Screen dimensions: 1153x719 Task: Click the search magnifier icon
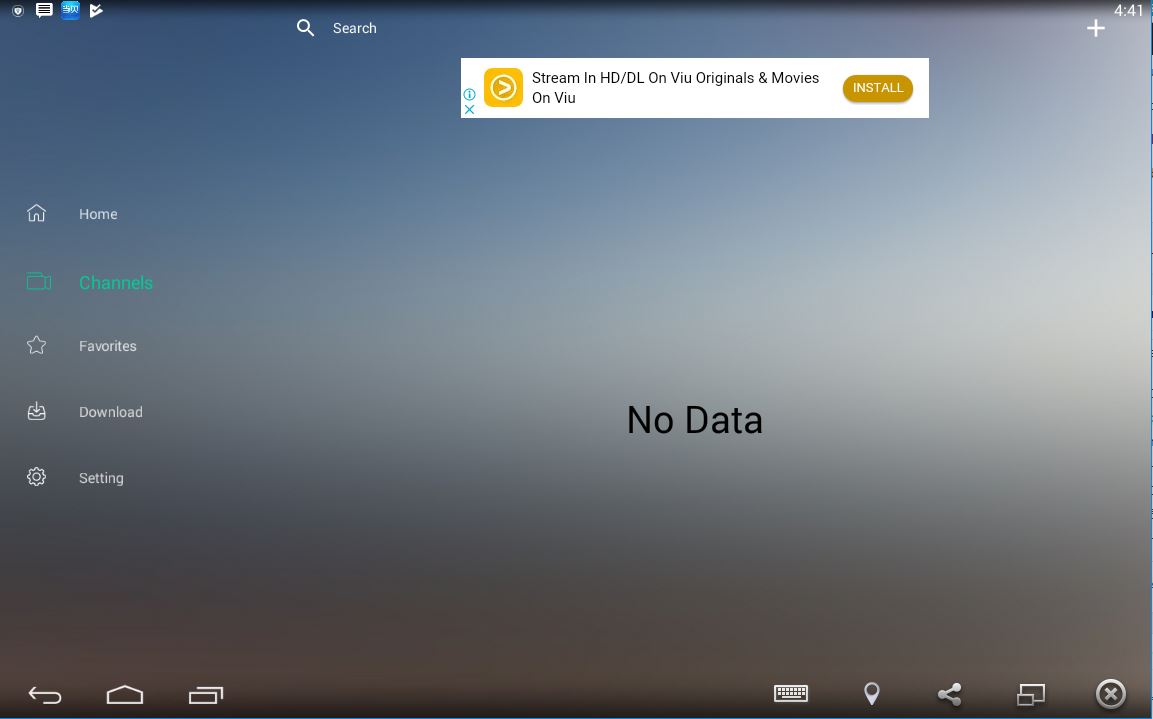(x=306, y=28)
